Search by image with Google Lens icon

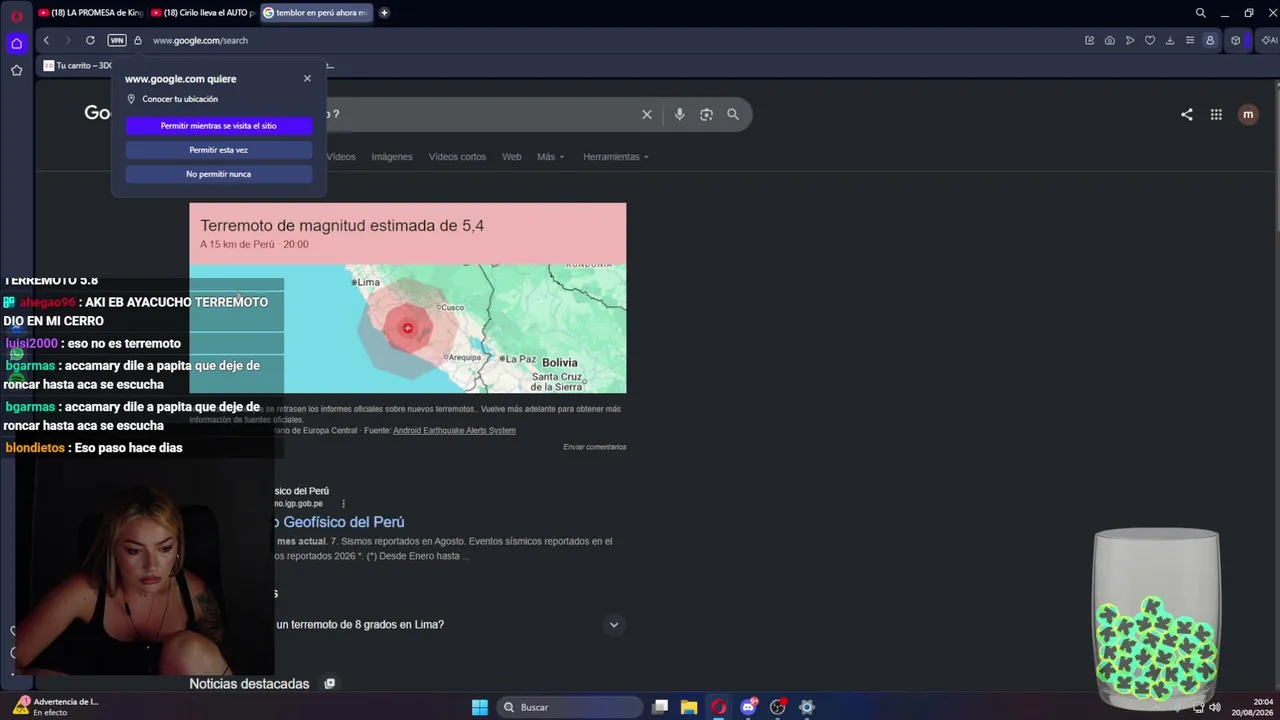pyautogui.click(x=706, y=114)
